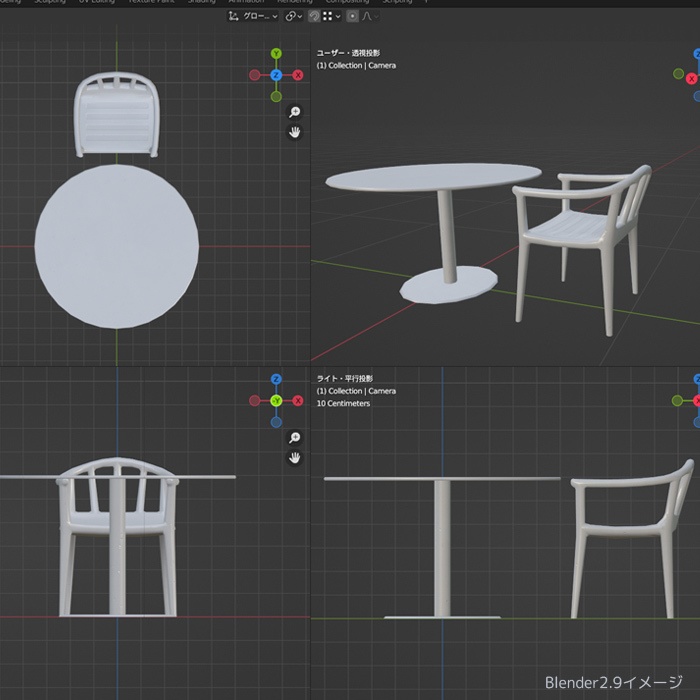This screenshot has width=700, height=700.
Task: Click green -Y center in bottom-left gizmo
Action: (x=276, y=400)
